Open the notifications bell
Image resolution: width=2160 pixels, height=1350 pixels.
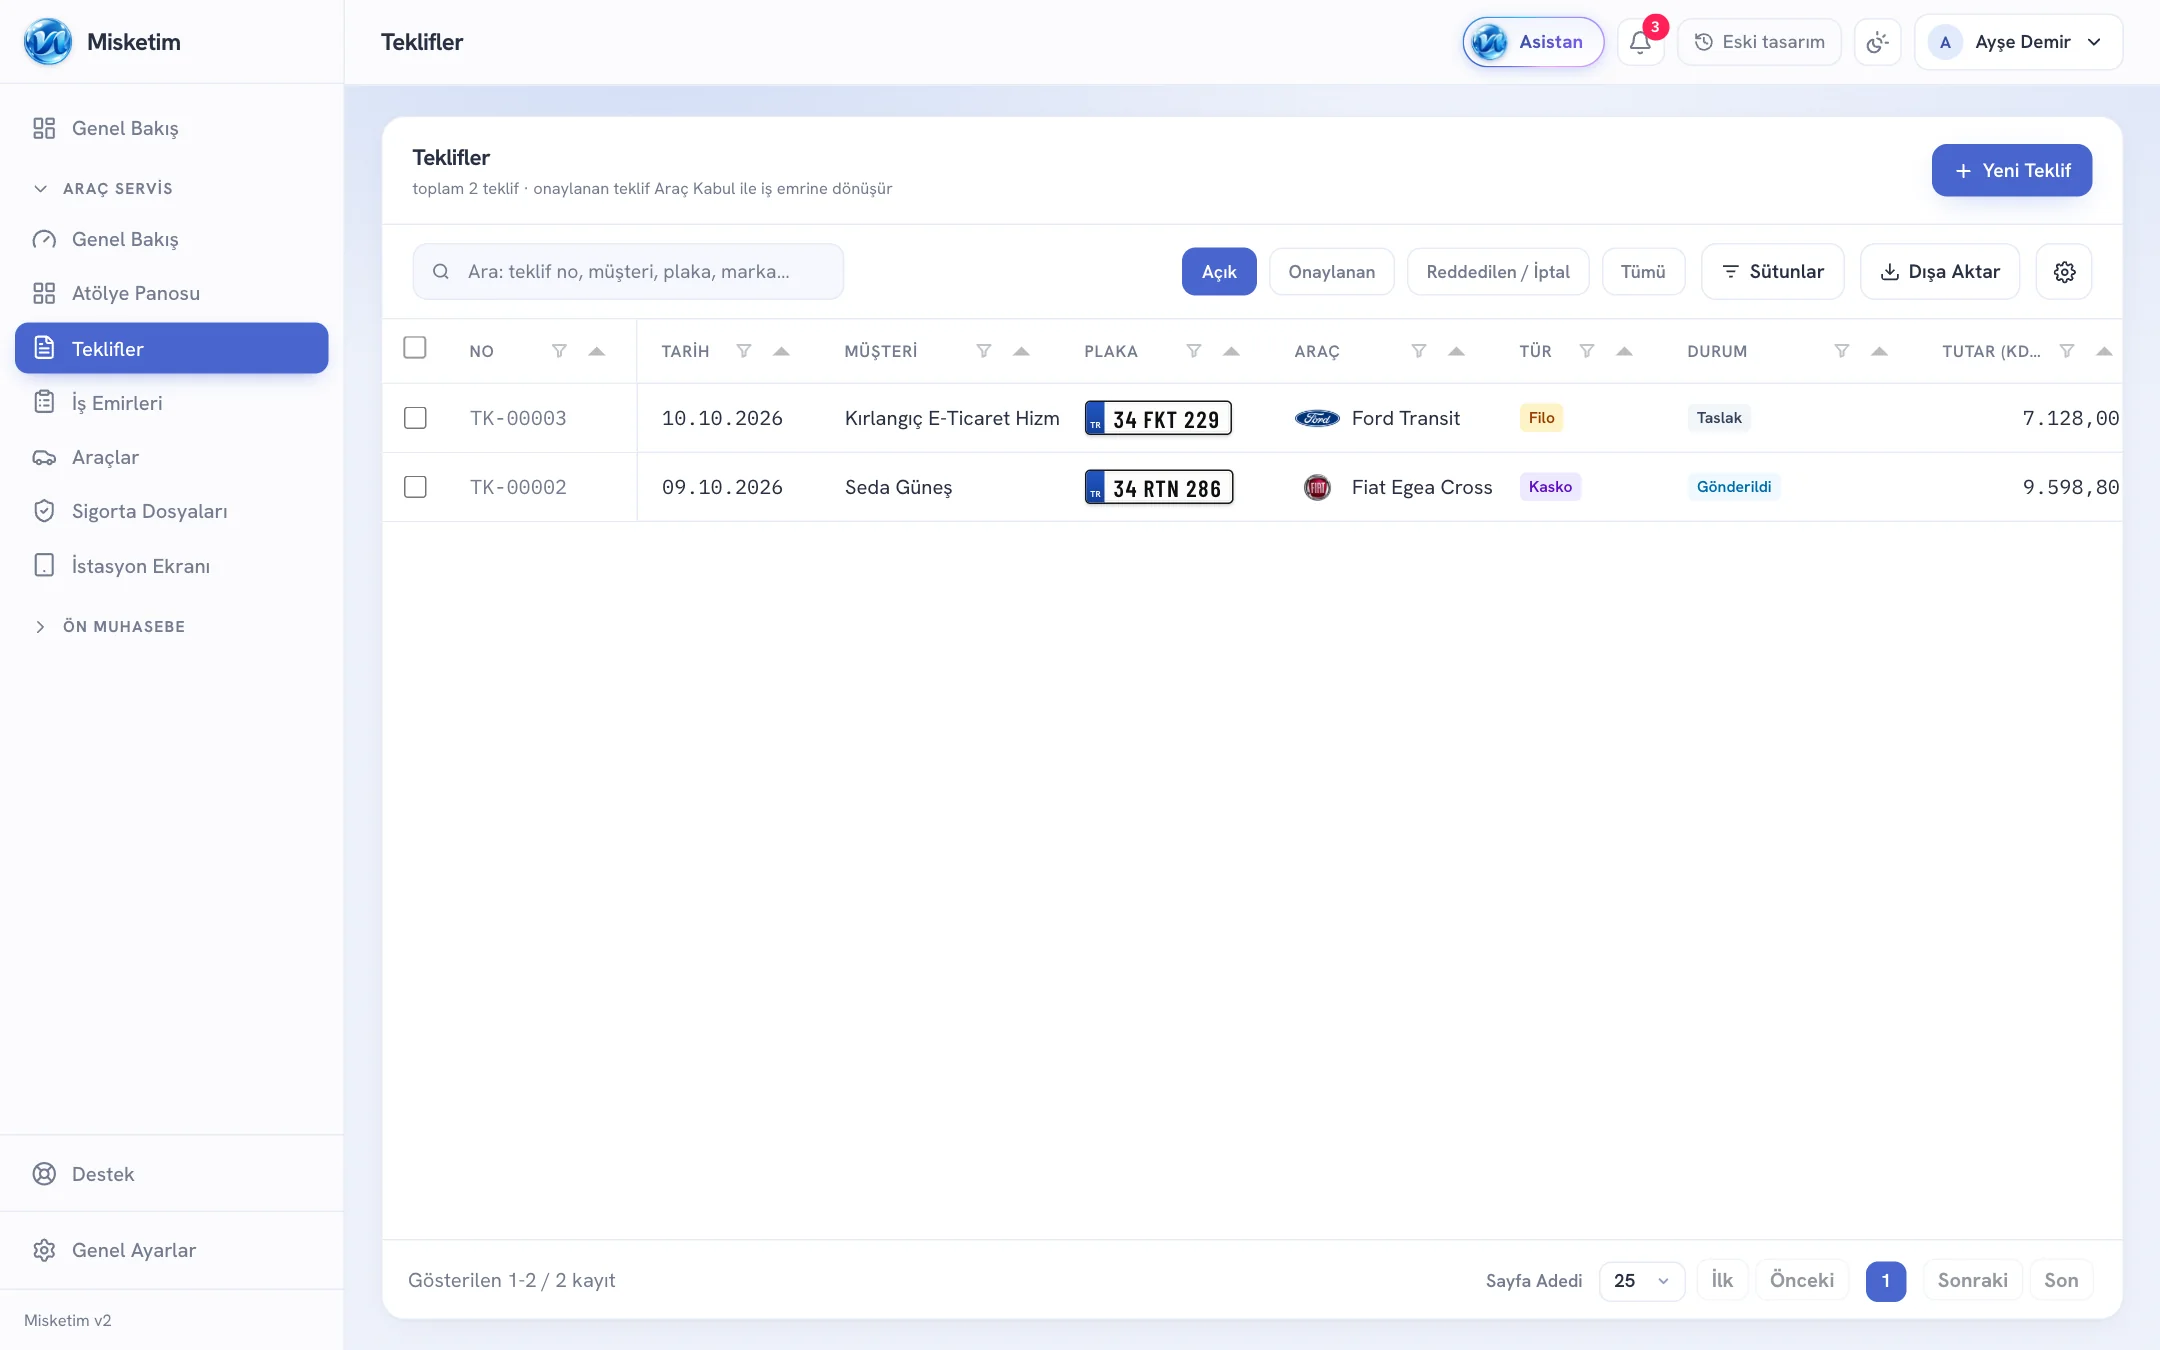click(x=1640, y=42)
